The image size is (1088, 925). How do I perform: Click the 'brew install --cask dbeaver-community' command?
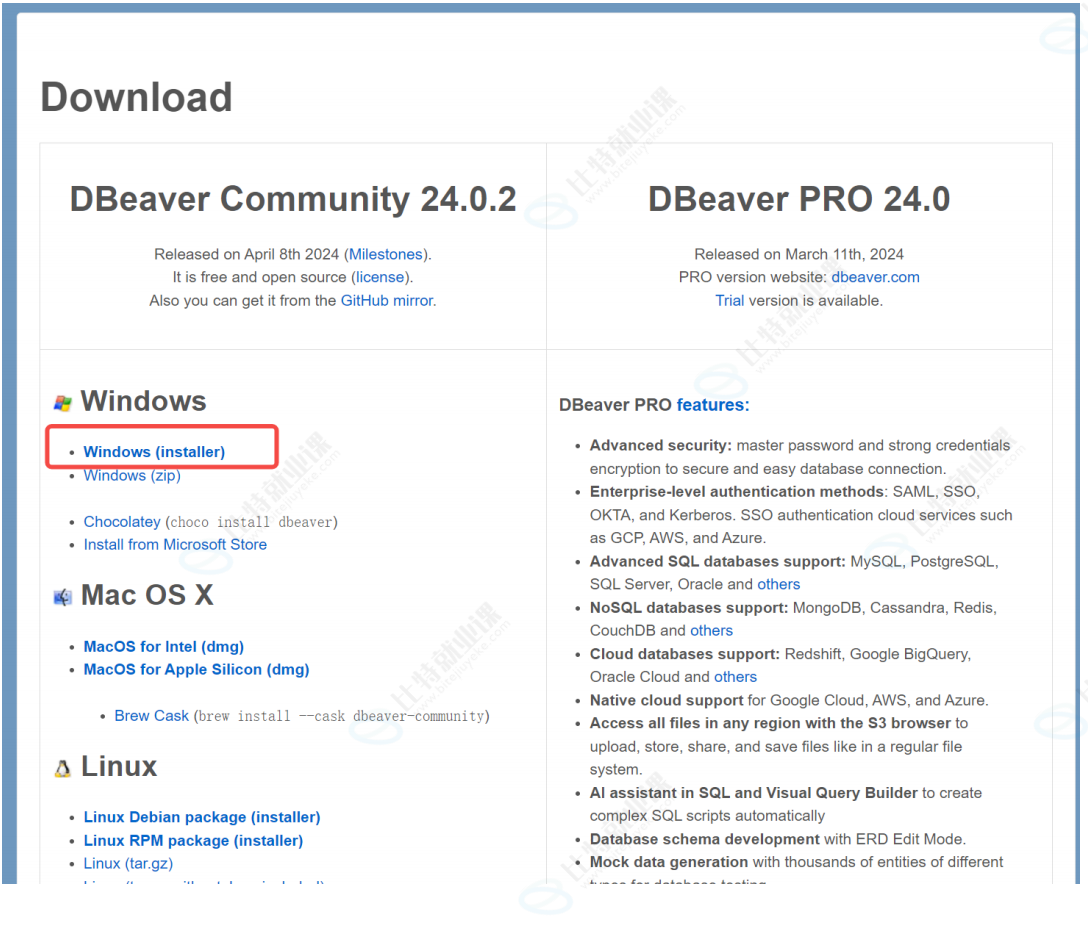pos(341,716)
